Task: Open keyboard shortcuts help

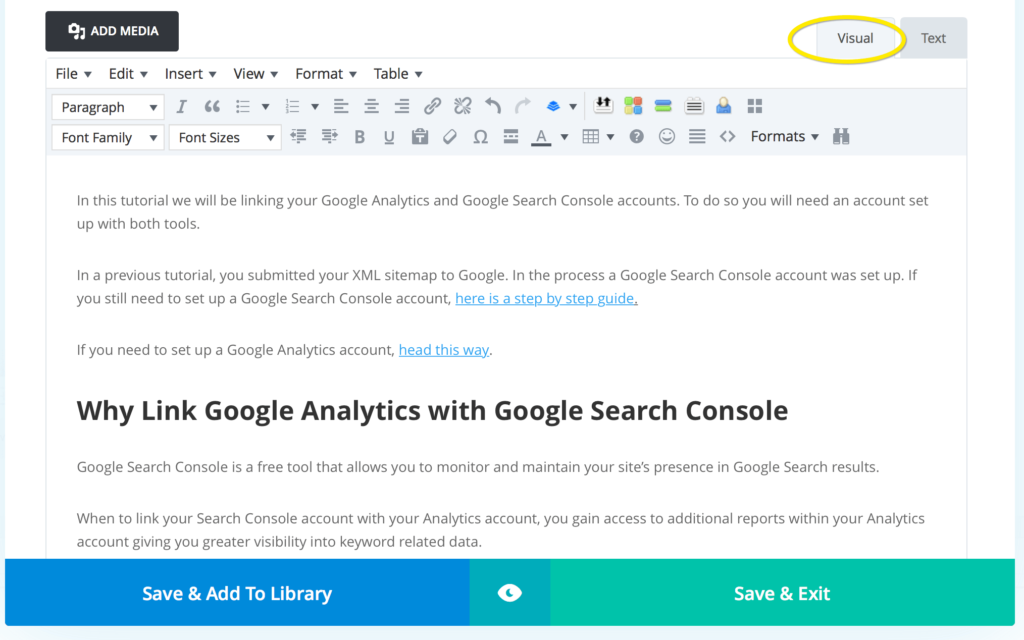Action: click(637, 136)
